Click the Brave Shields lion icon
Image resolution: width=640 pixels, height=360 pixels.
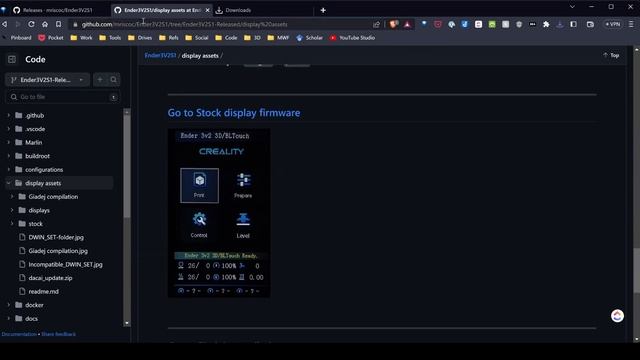coord(393,24)
